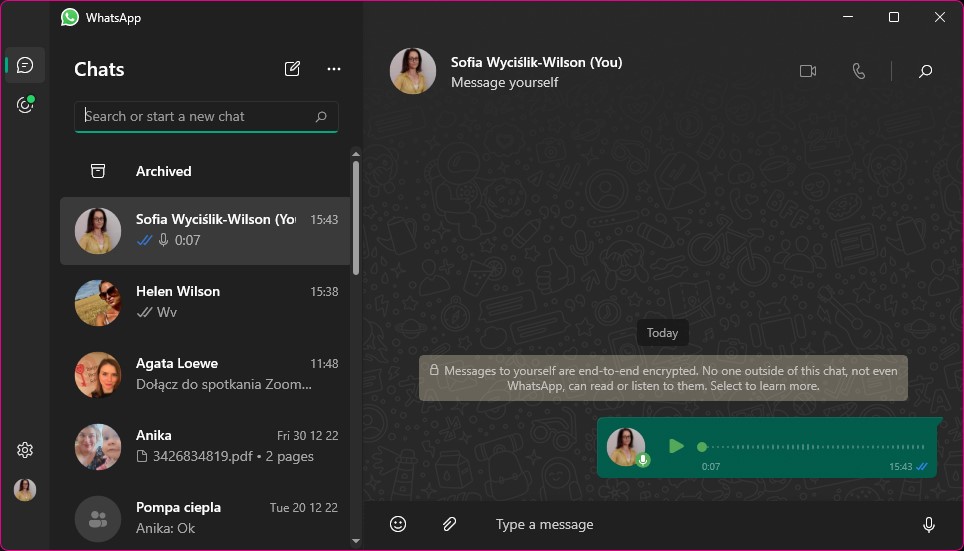The width and height of the screenshot is (964, 551).
Task: Click the Archived box icon
Action: pos(98,171)
